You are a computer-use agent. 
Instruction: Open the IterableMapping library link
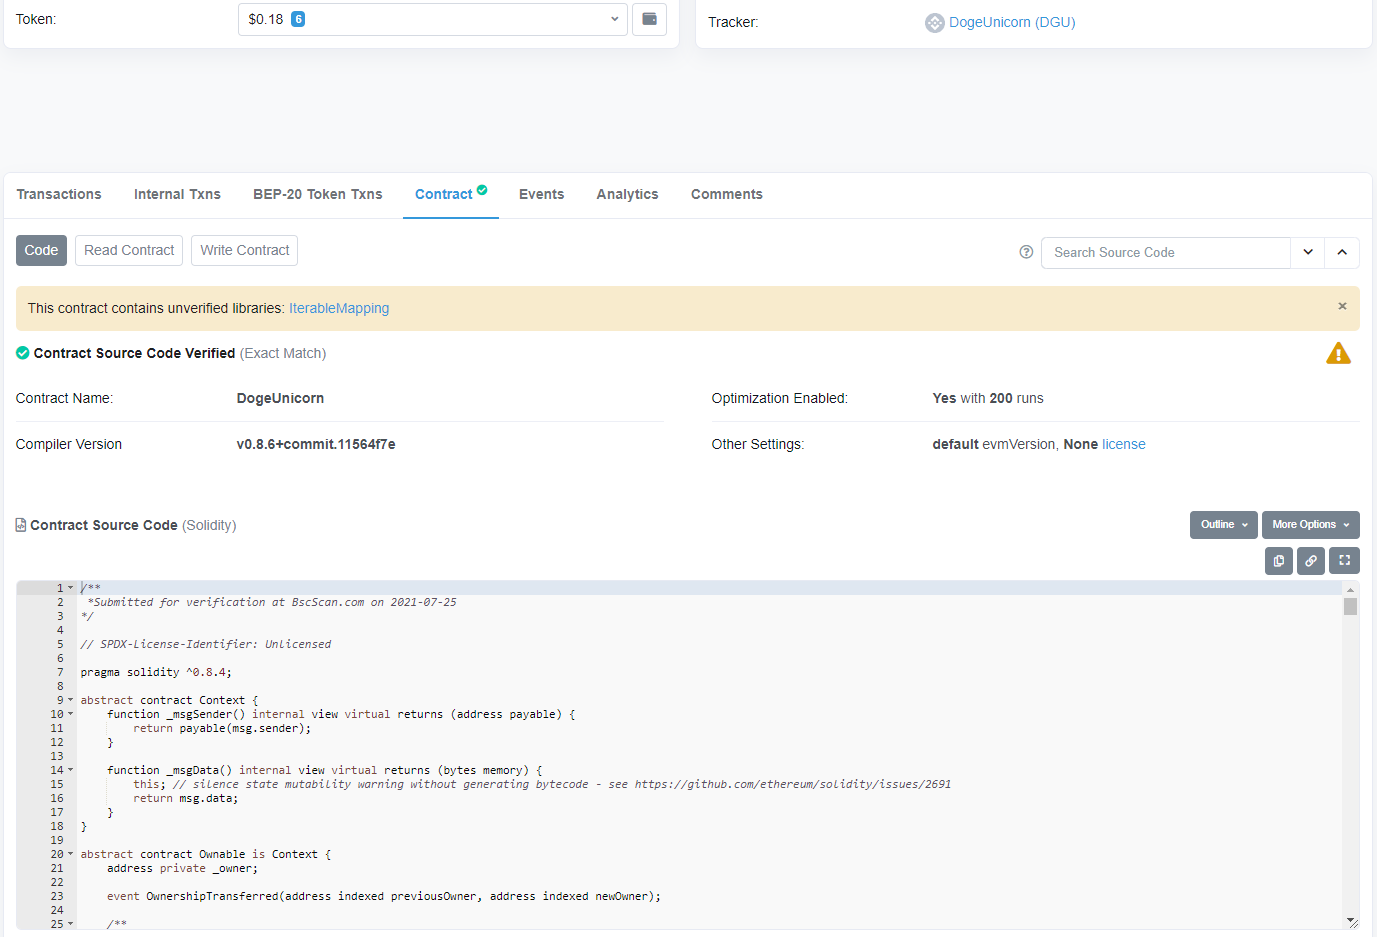click(x=339, y=308)
